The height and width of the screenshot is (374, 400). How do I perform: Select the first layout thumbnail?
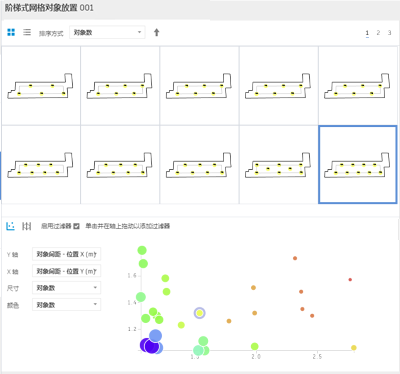tap(41, 86)
